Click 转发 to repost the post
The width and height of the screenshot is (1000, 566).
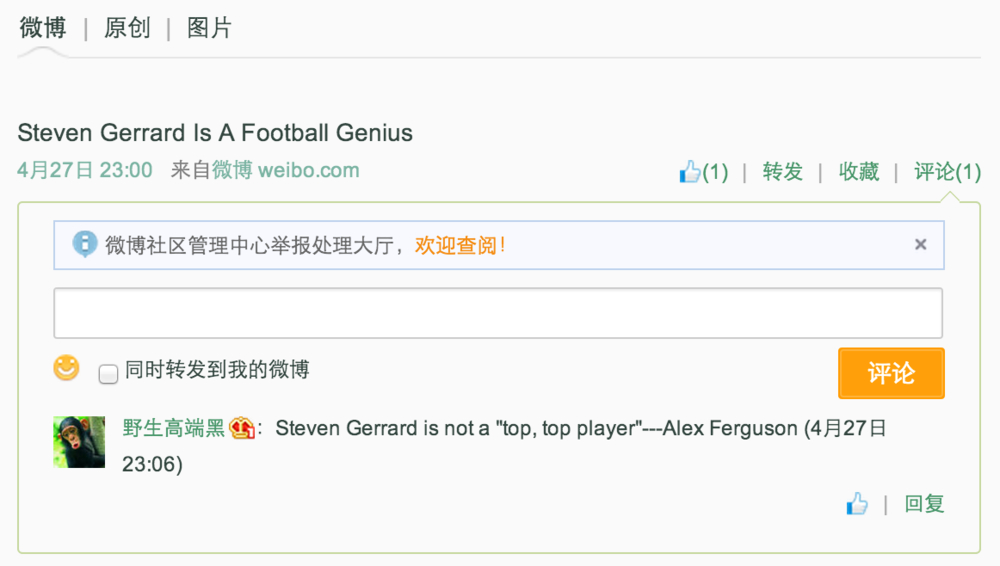[782, 172]
